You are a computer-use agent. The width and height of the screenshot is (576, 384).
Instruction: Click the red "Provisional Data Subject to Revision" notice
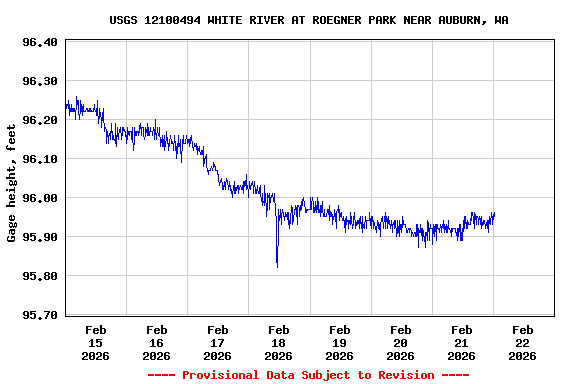[x=308, y=375]
